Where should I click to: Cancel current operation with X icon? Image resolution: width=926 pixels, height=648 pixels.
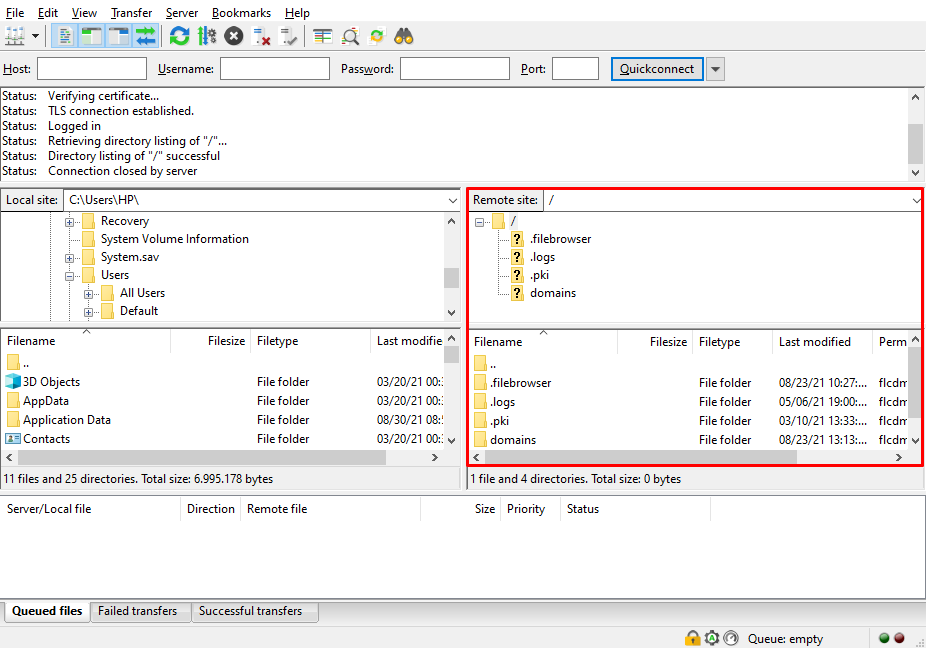coord(233,36)
